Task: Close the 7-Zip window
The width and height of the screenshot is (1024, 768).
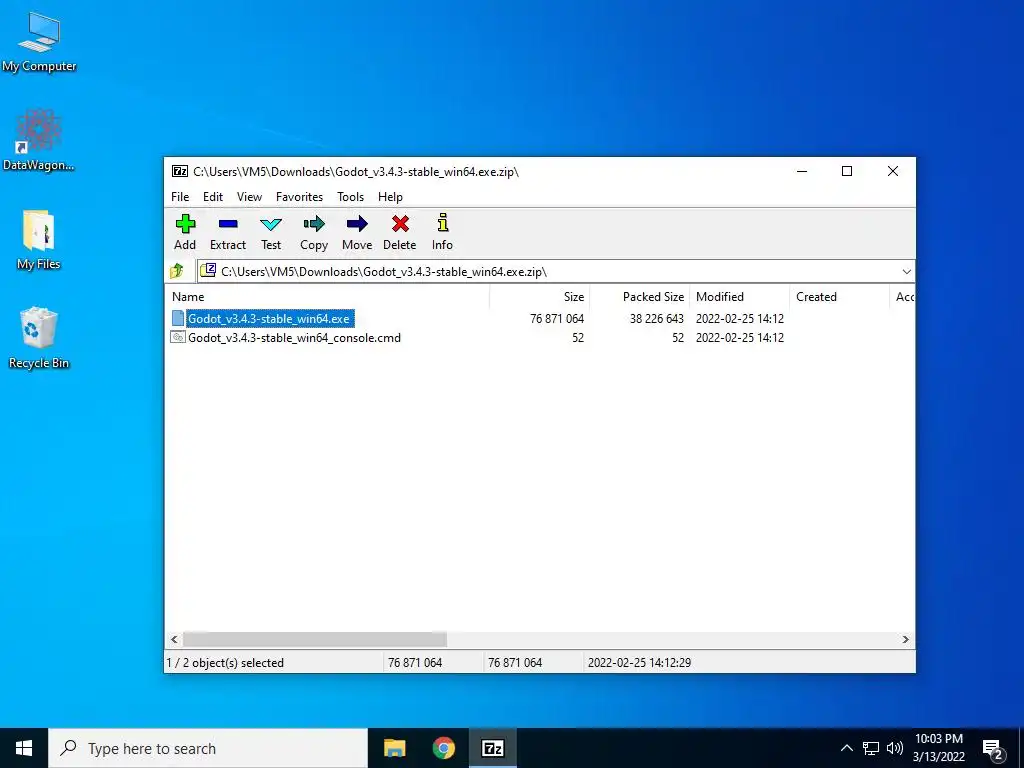Action: click(x=893, y=171)
